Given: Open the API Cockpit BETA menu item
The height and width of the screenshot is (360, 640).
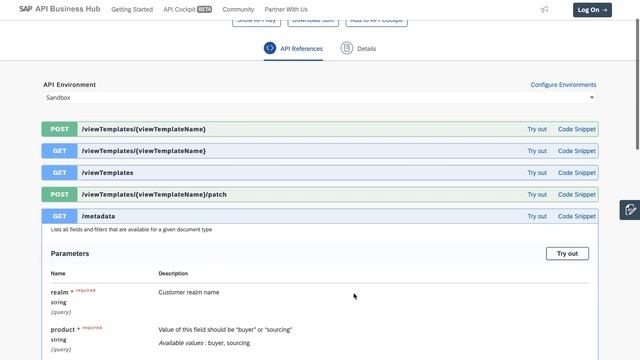Looking at the screenshot, I should (x=187, y=9).
